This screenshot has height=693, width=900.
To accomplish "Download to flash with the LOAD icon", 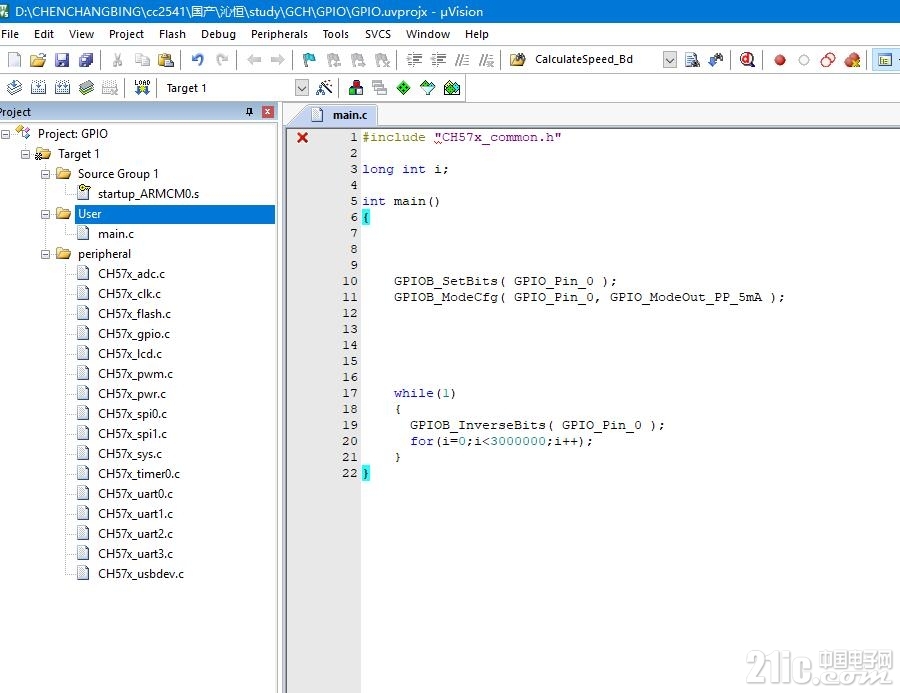I will [142, 87].
